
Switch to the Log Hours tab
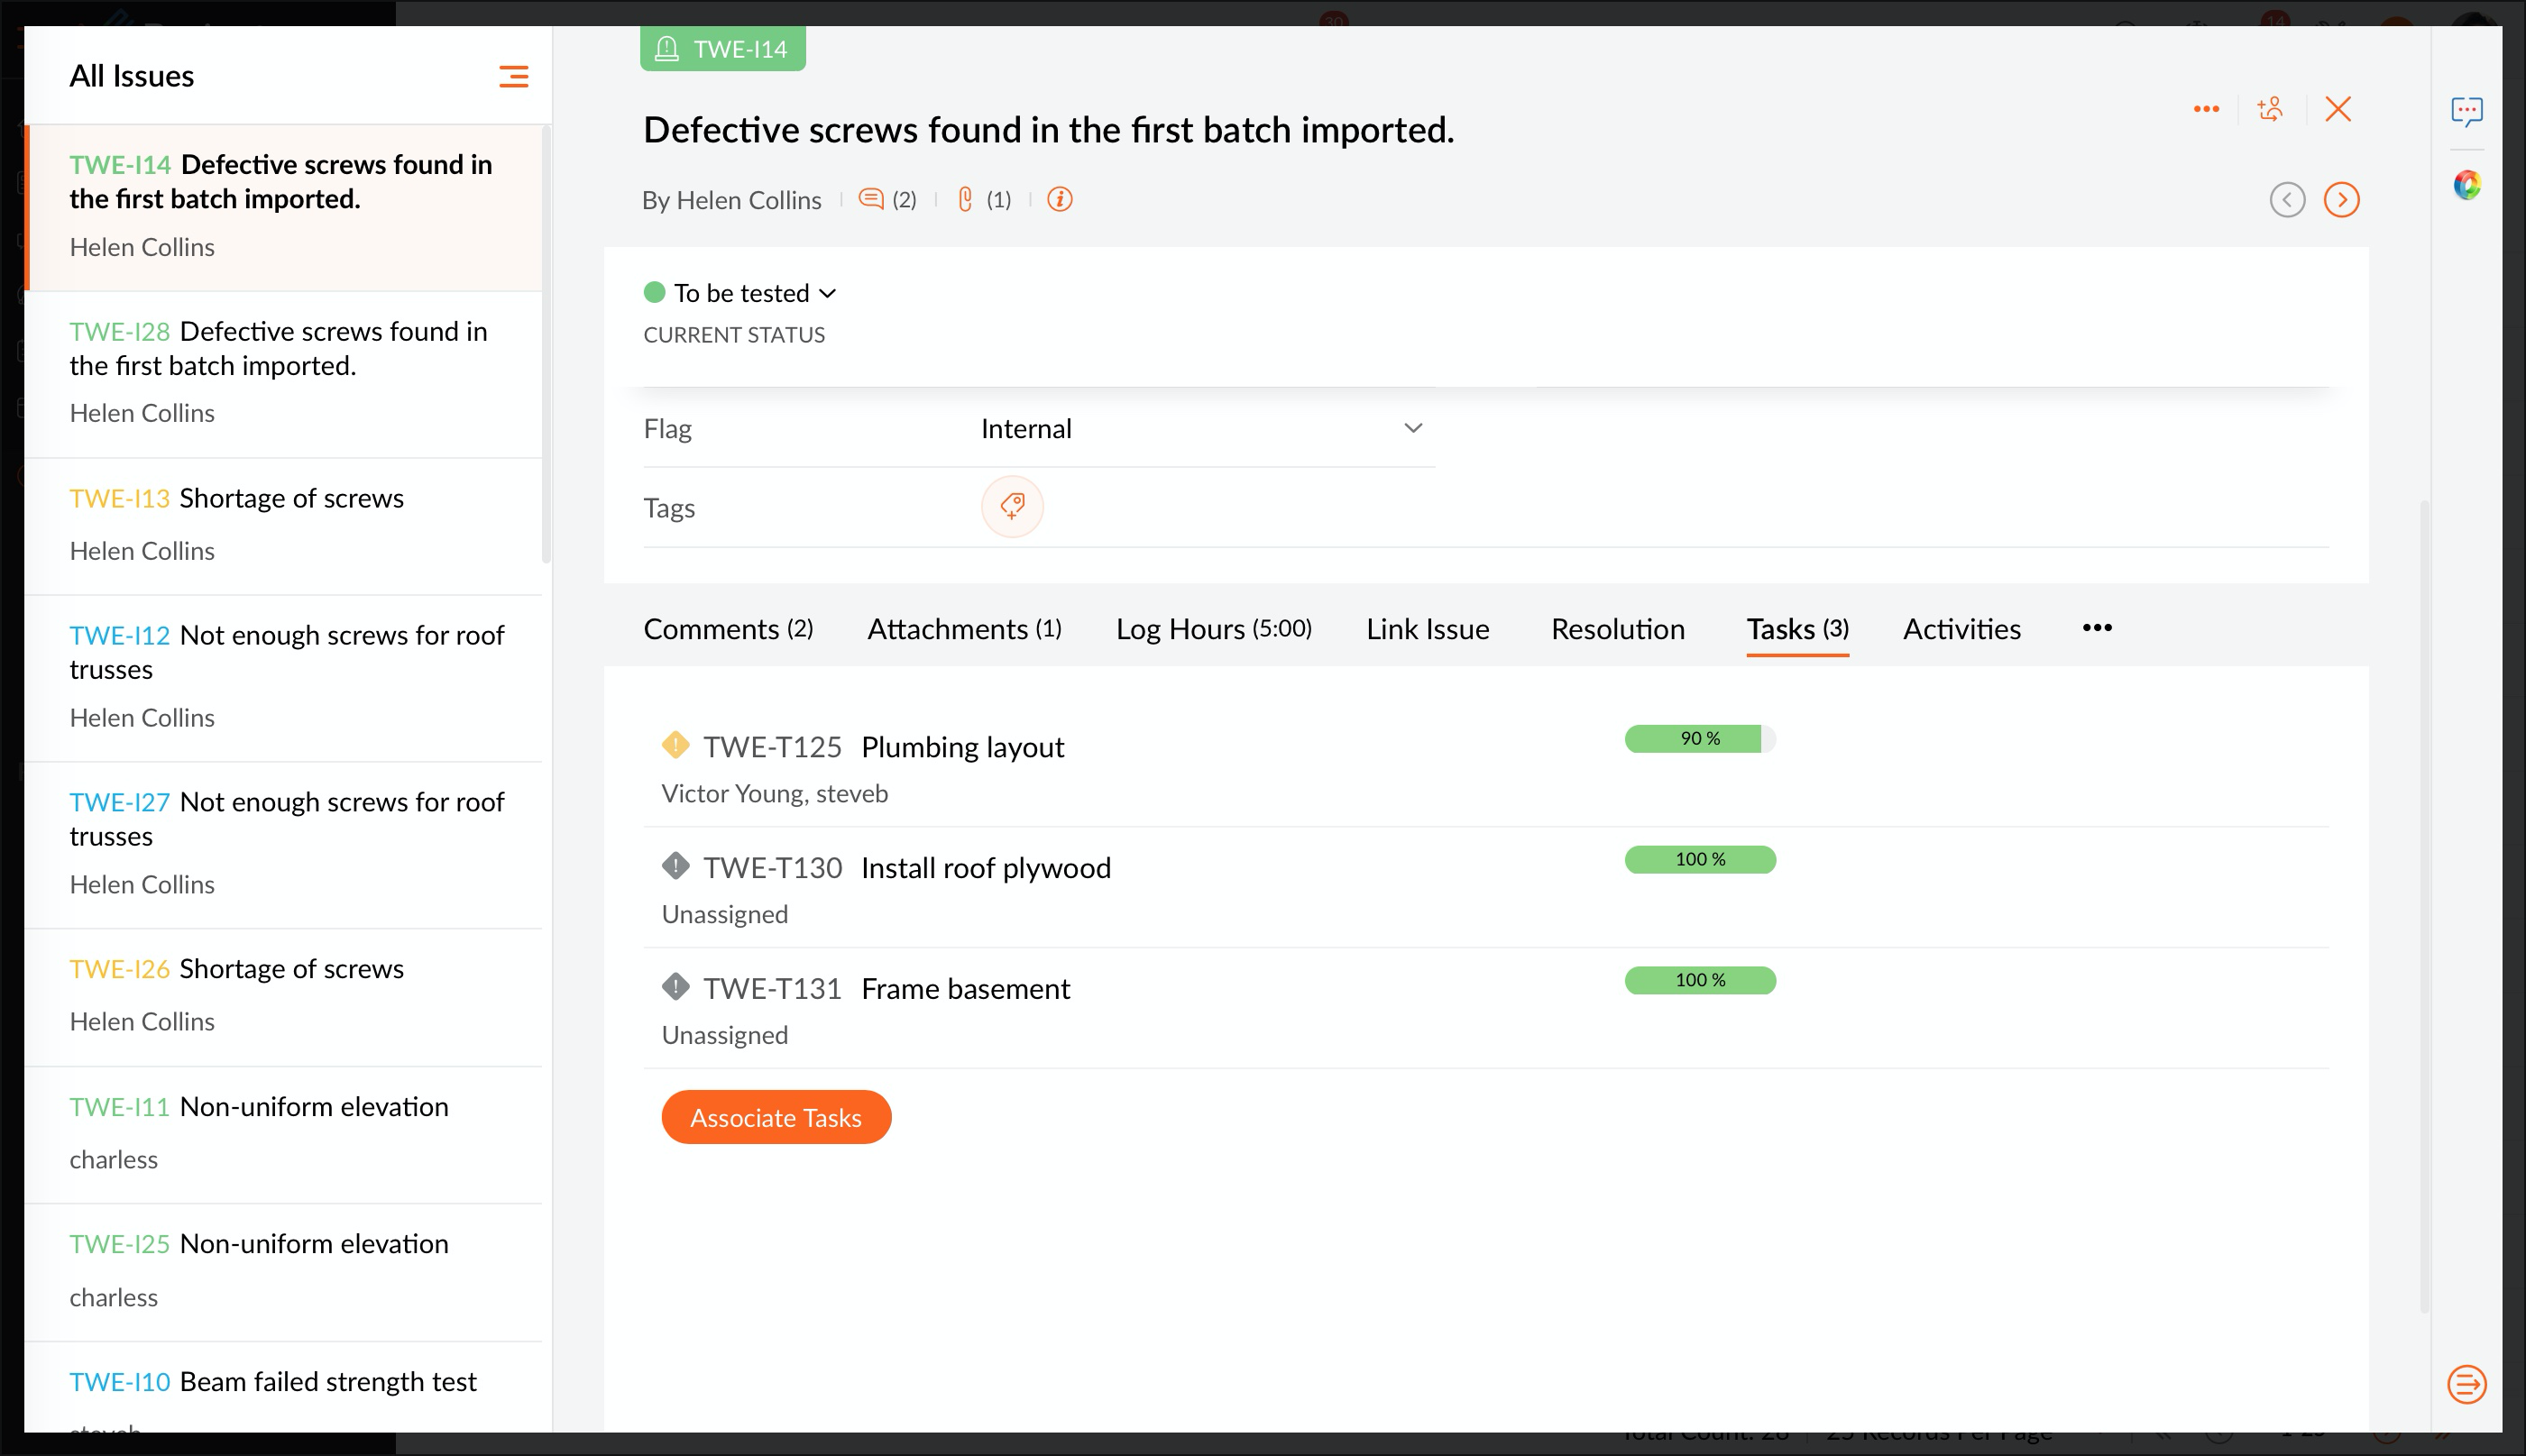point(1213,629)
